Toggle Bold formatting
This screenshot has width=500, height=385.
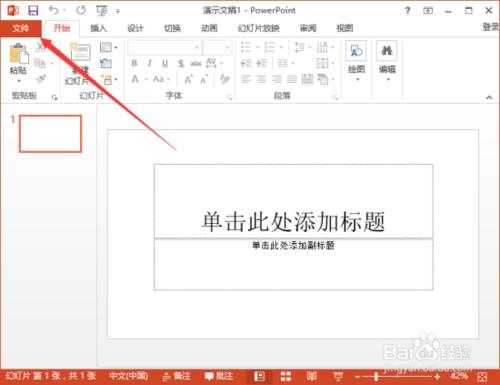click(134, 63)
